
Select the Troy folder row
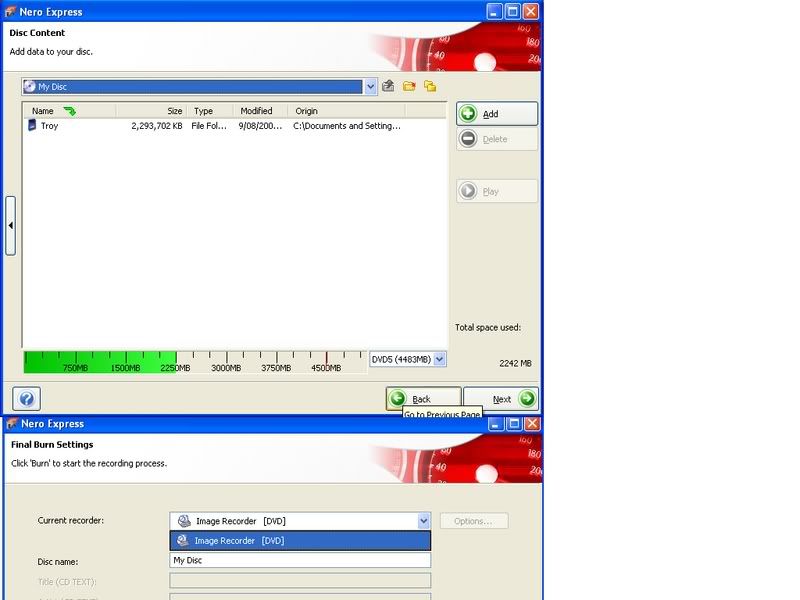pos(214,126)
